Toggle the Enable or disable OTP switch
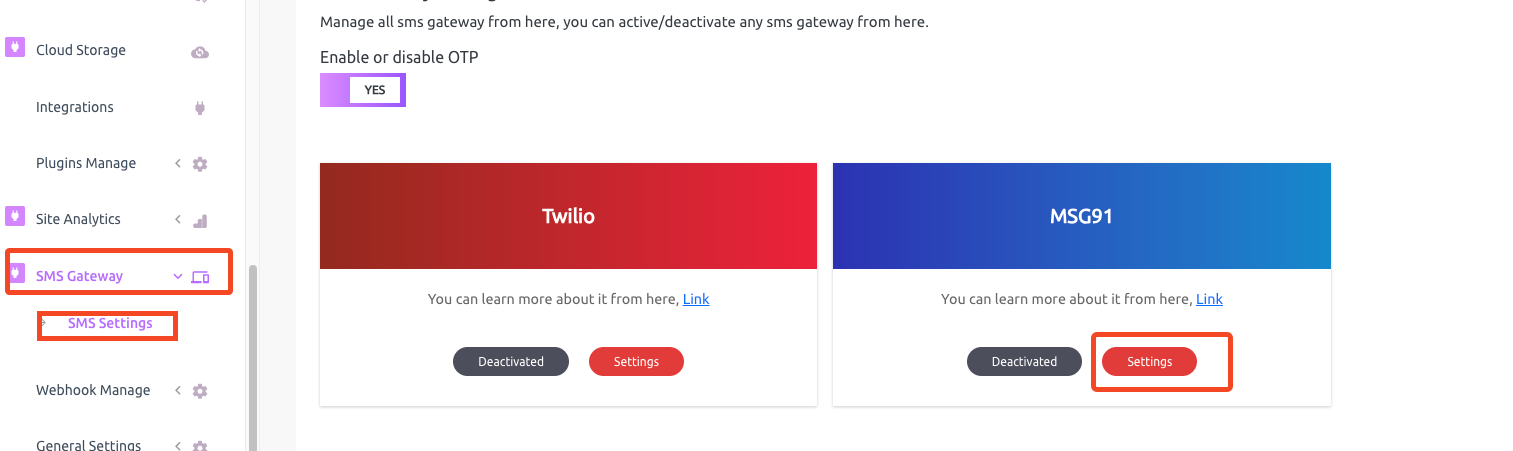The width and height of the screenshot is (1513, 451). coord(363,90)
